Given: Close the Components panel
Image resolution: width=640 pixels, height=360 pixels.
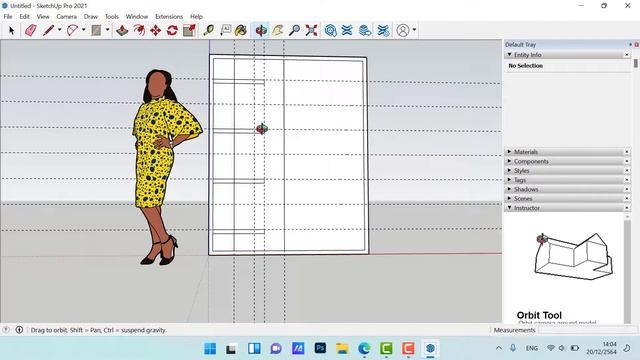Looking at the screenshot, I should [x=627, y=161].
